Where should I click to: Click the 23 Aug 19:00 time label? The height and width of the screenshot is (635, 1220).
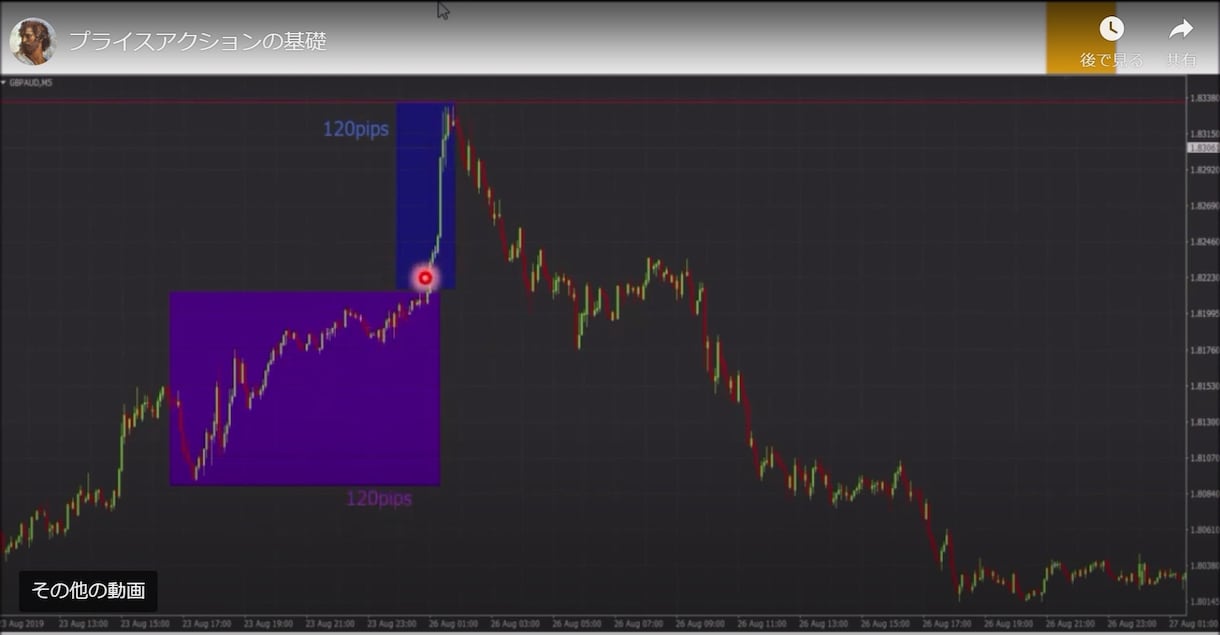coord(269,623)
